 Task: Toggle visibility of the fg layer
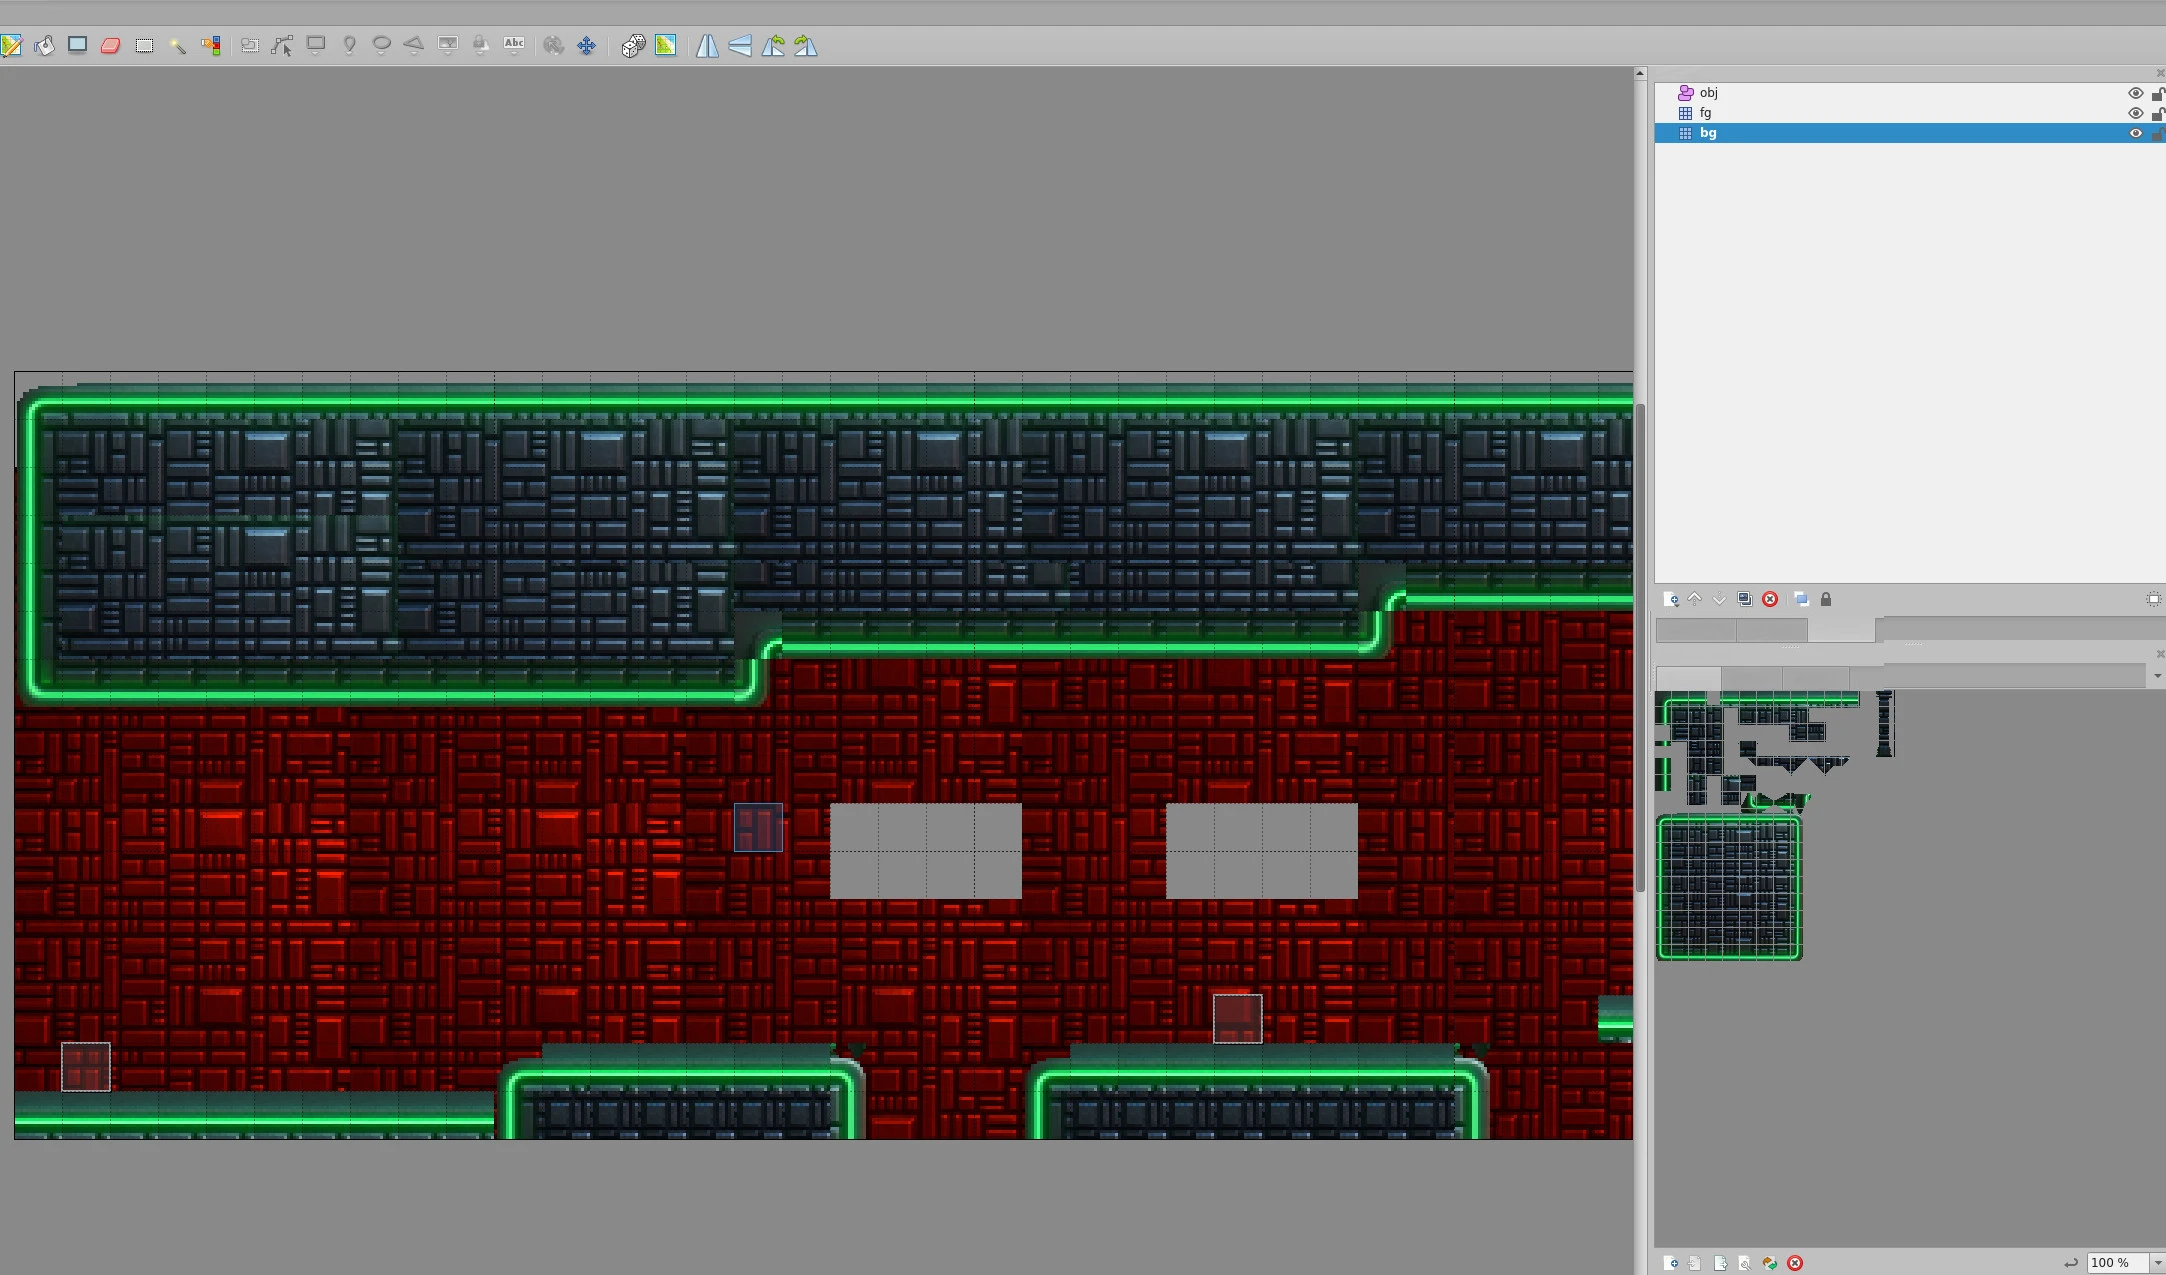point(2135,113)
